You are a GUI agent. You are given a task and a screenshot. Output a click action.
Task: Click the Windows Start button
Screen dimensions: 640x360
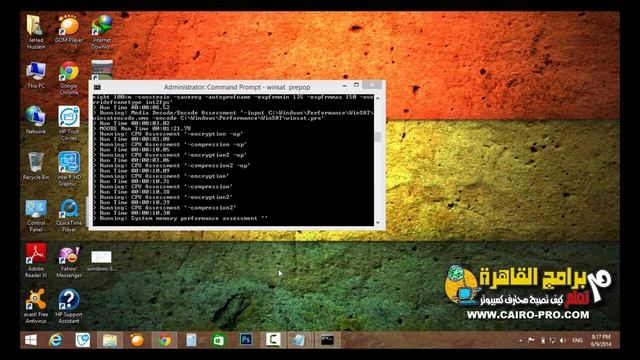(31, 340)
